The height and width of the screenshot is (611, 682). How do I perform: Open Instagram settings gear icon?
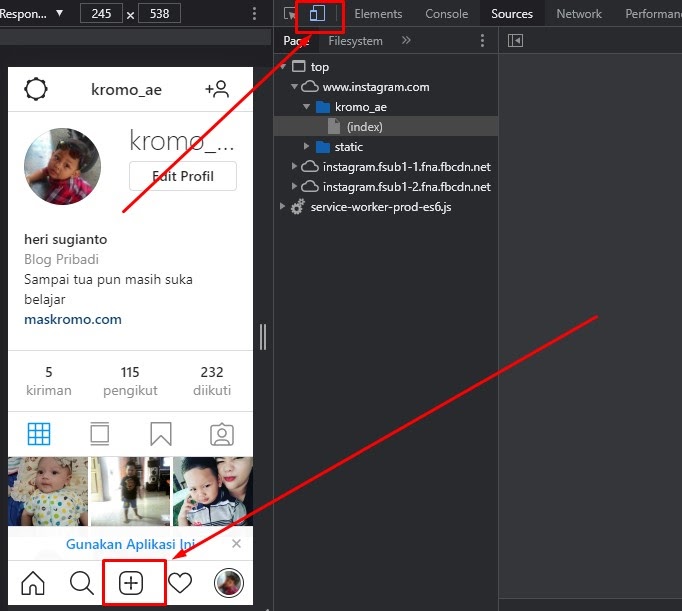point(36,89)
